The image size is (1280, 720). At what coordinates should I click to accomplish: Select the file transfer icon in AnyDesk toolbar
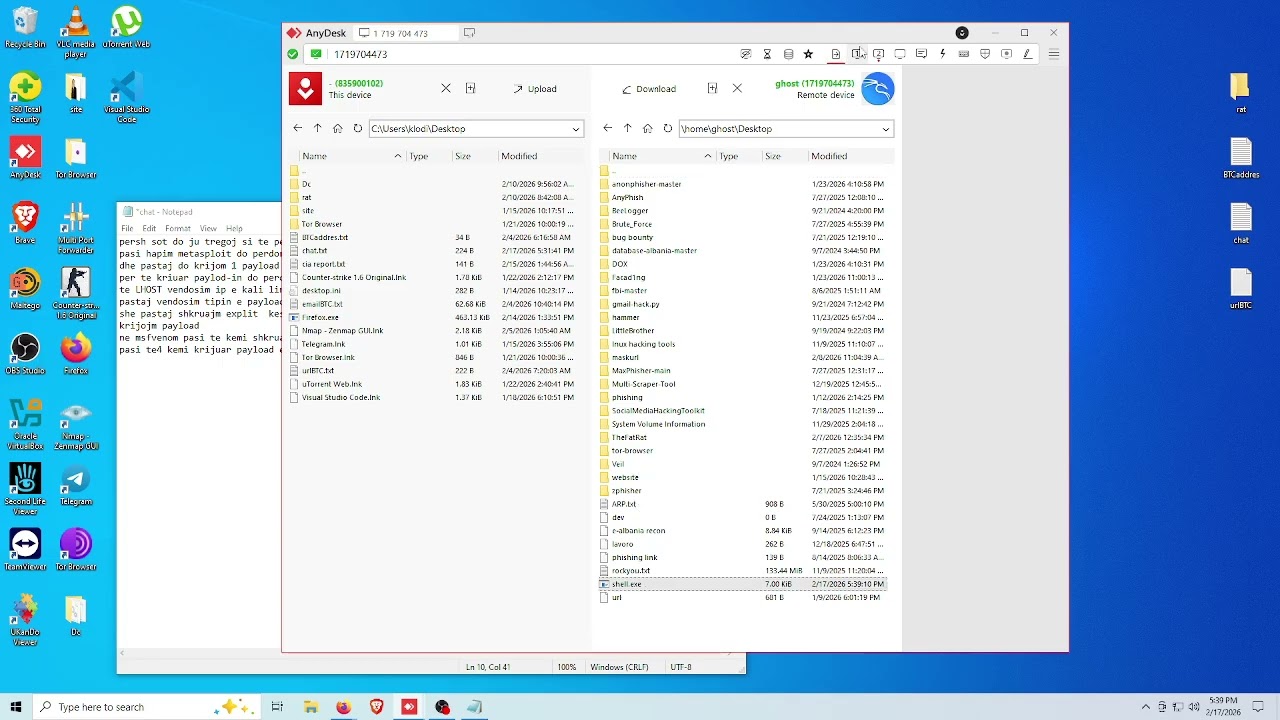(x=836, y=54)
